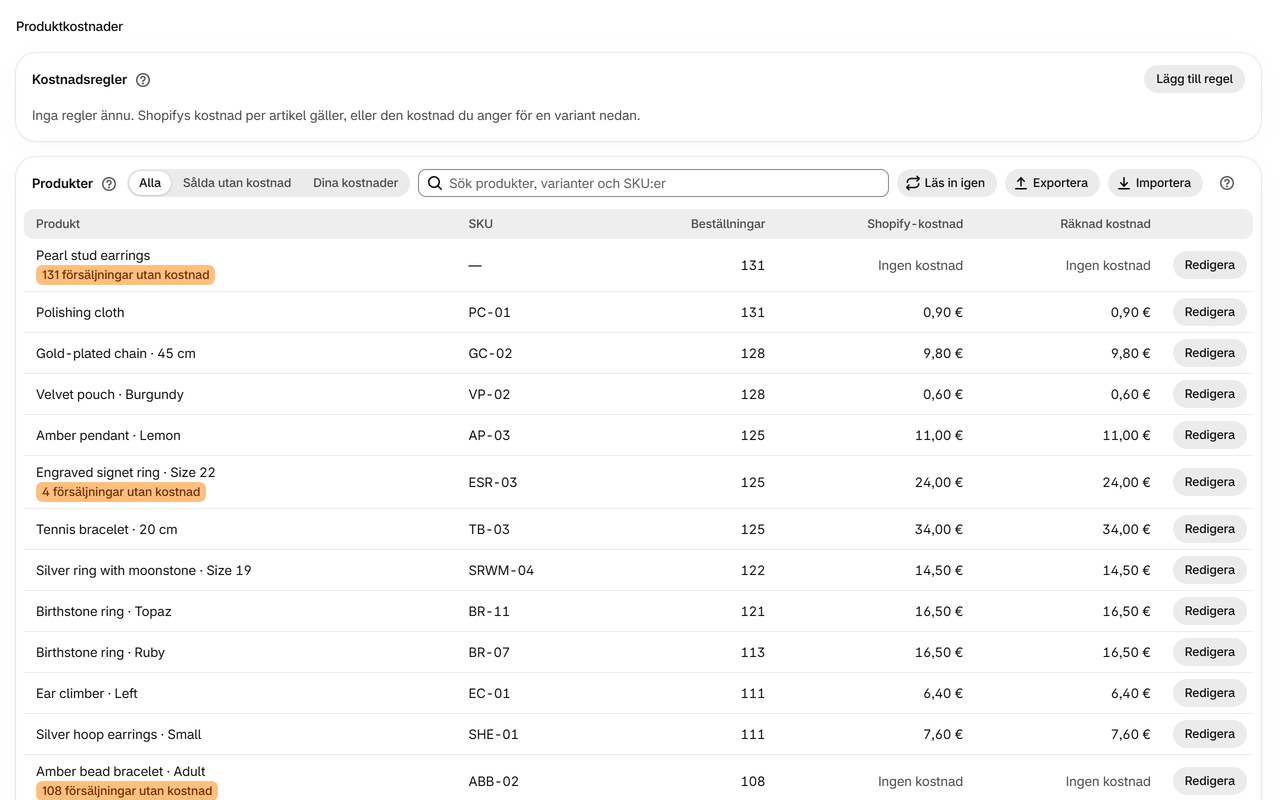Viewport: 1280px width, 800px height.
Task: Show the Dina kostnader filter
Action: coord(355,183)
